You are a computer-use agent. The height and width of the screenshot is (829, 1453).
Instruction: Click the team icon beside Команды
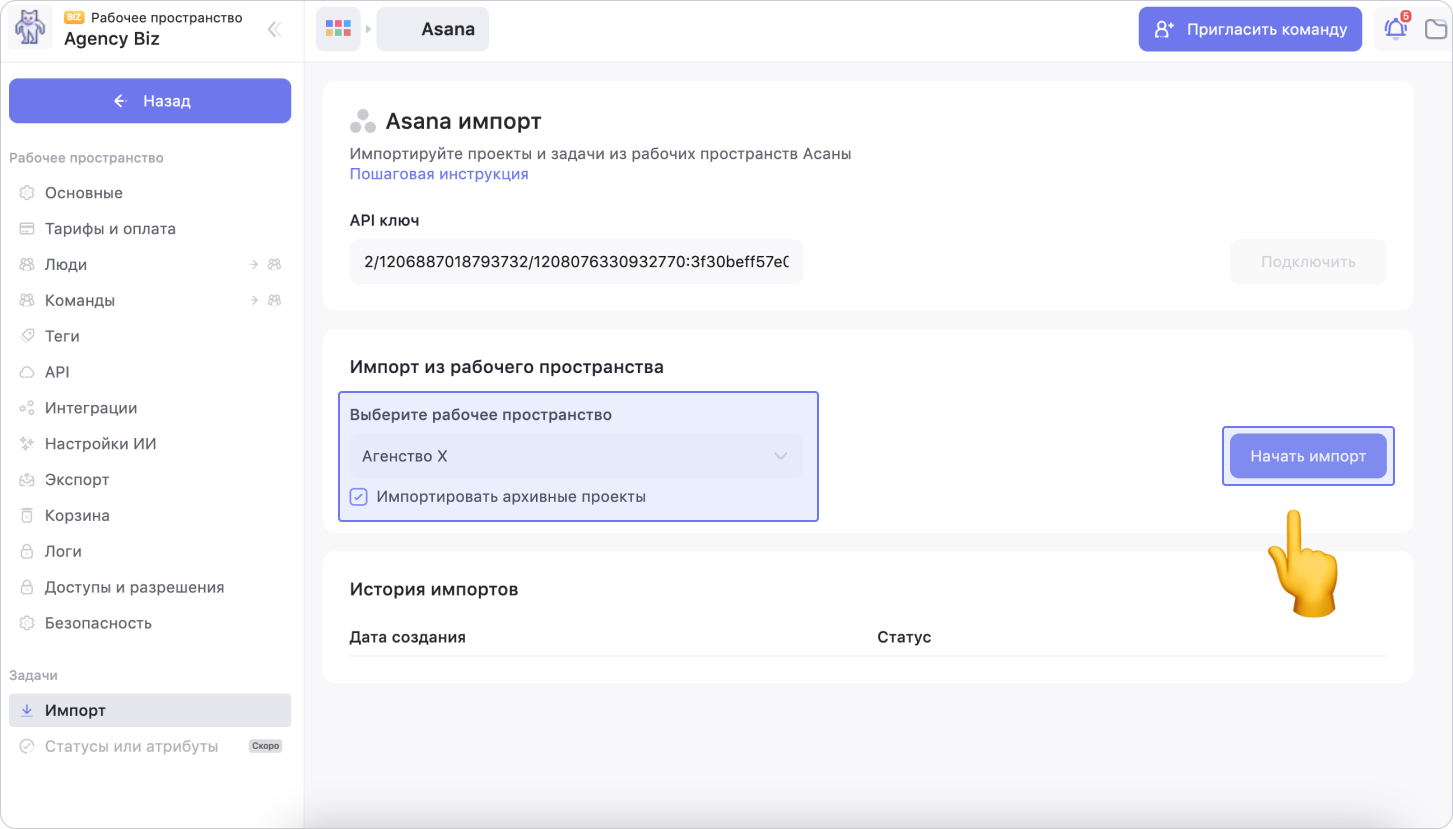click(274, 301)
